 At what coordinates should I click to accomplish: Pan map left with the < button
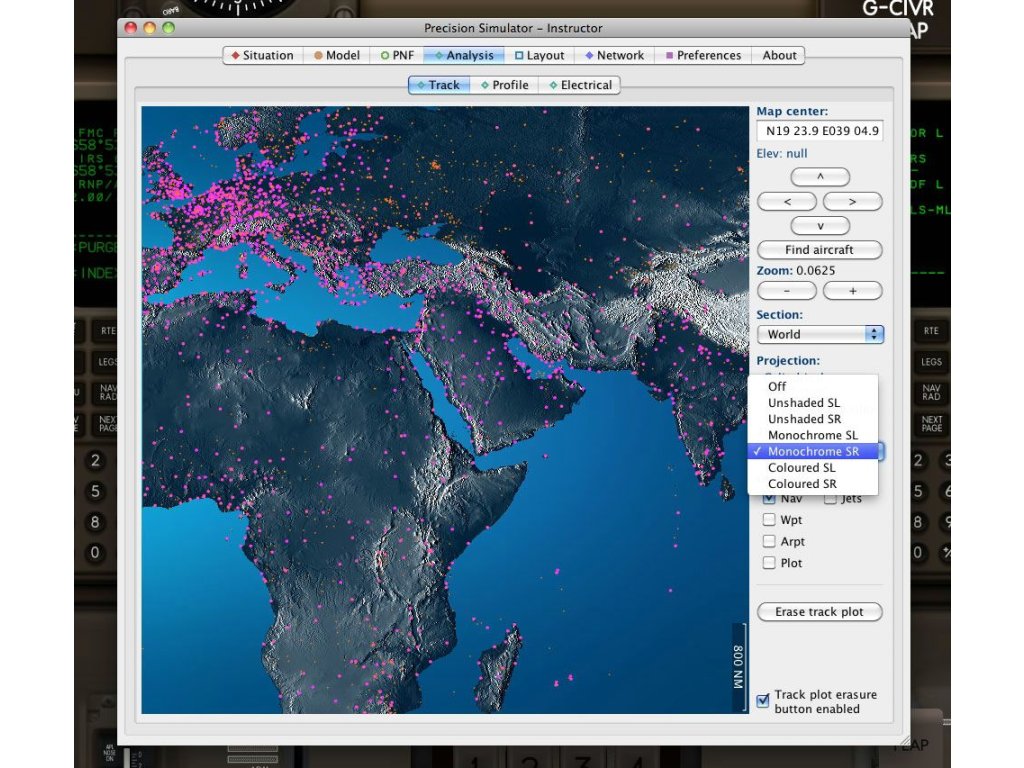click(x=787, y=201)
